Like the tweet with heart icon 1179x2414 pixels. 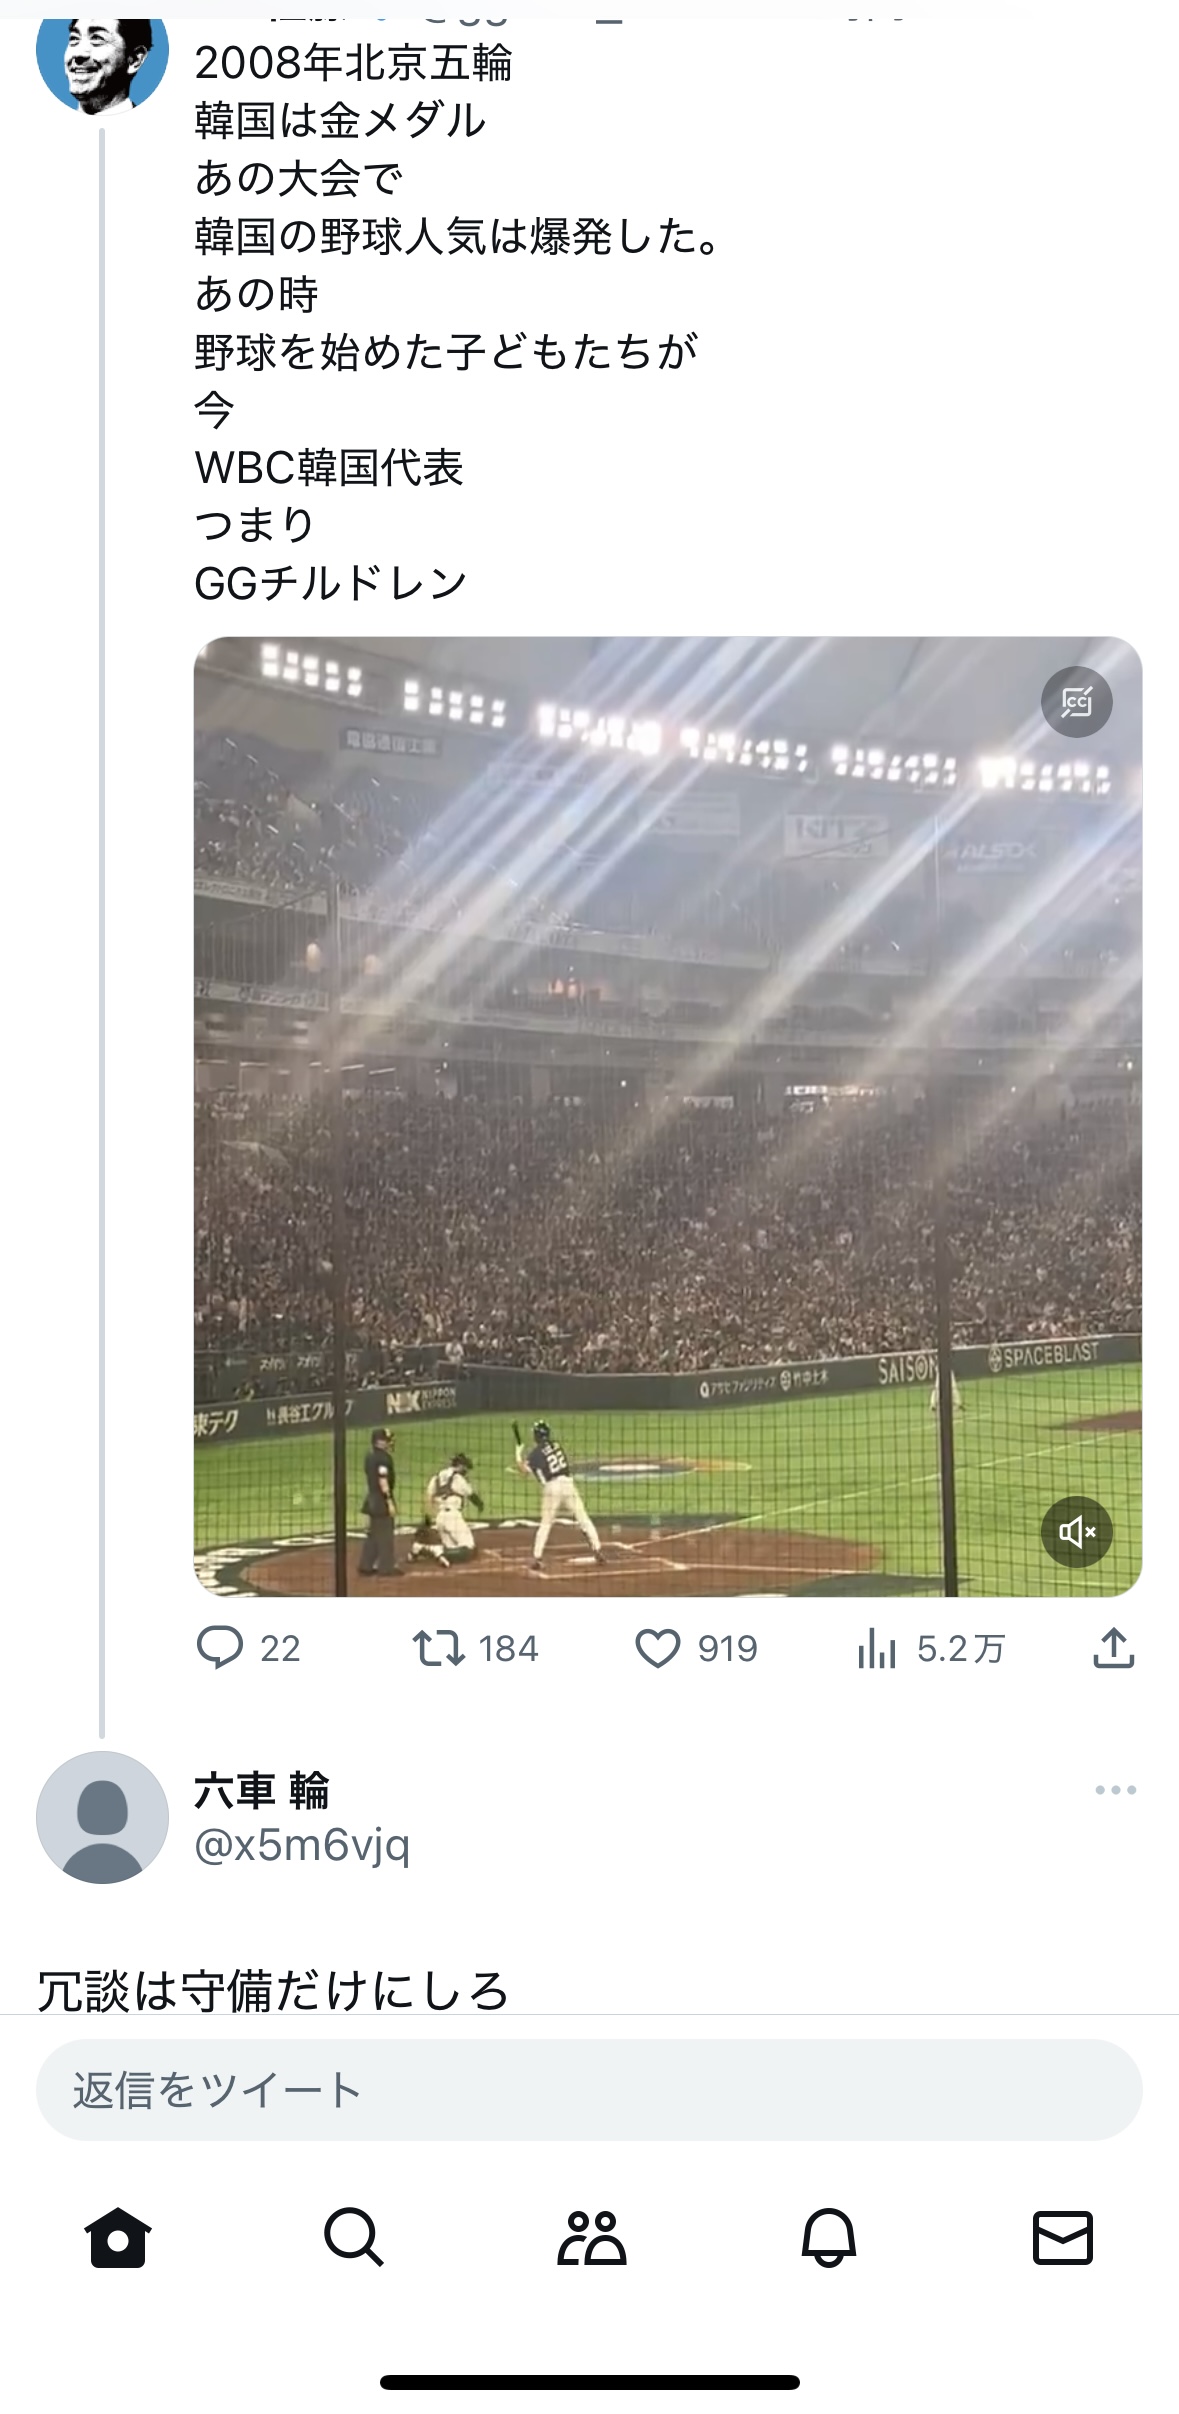pos(658,1648)
